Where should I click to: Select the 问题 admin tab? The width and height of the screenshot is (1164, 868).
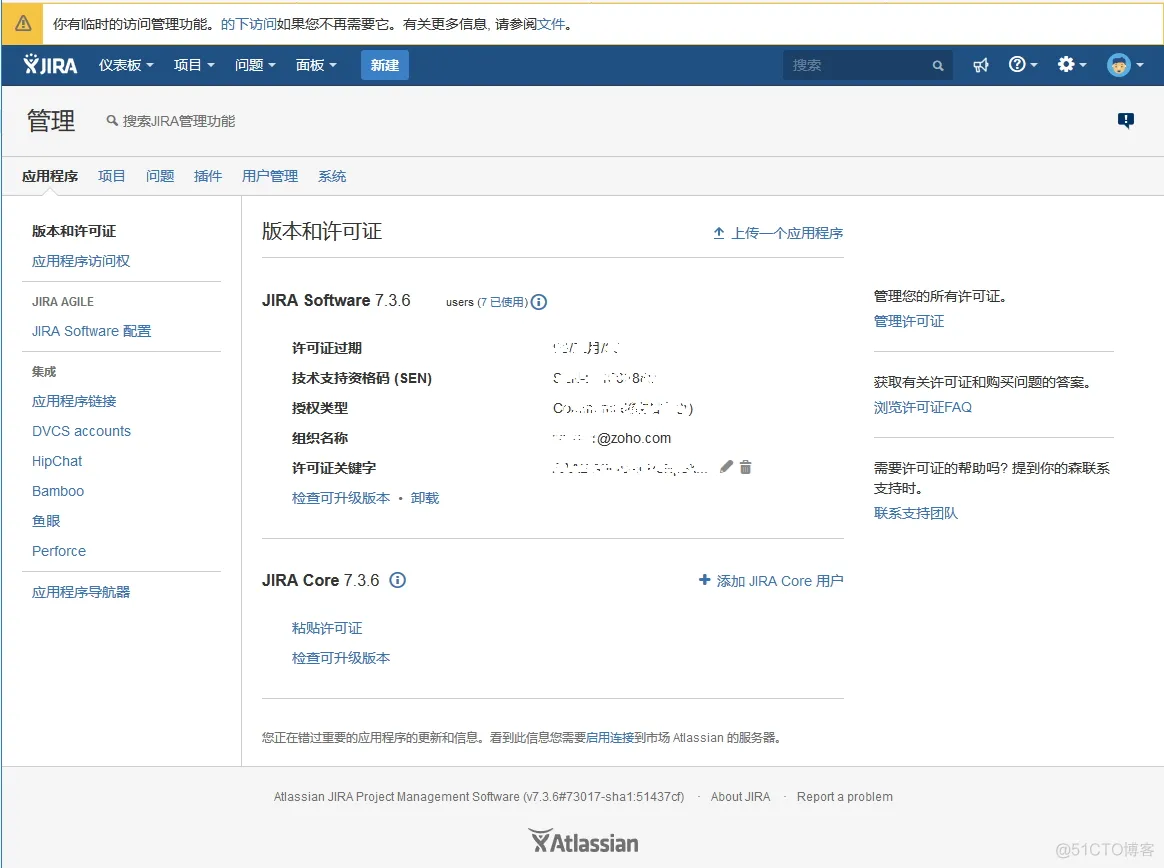(160, 176)
